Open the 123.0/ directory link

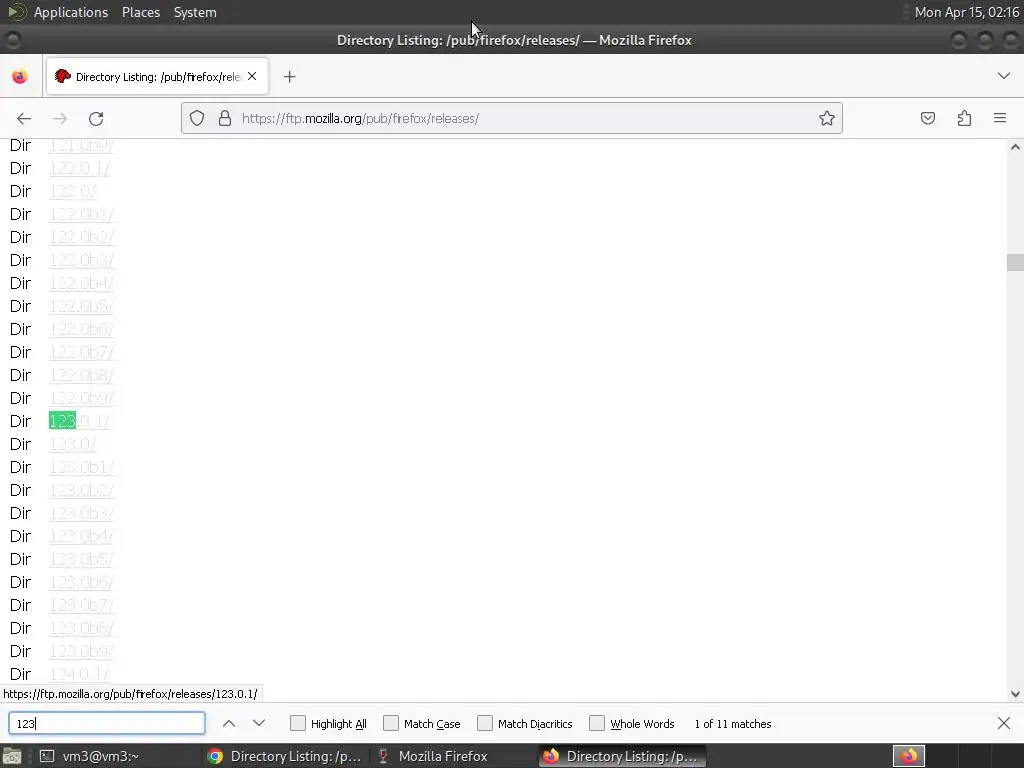pyautogui.click(x=72, y=444)
